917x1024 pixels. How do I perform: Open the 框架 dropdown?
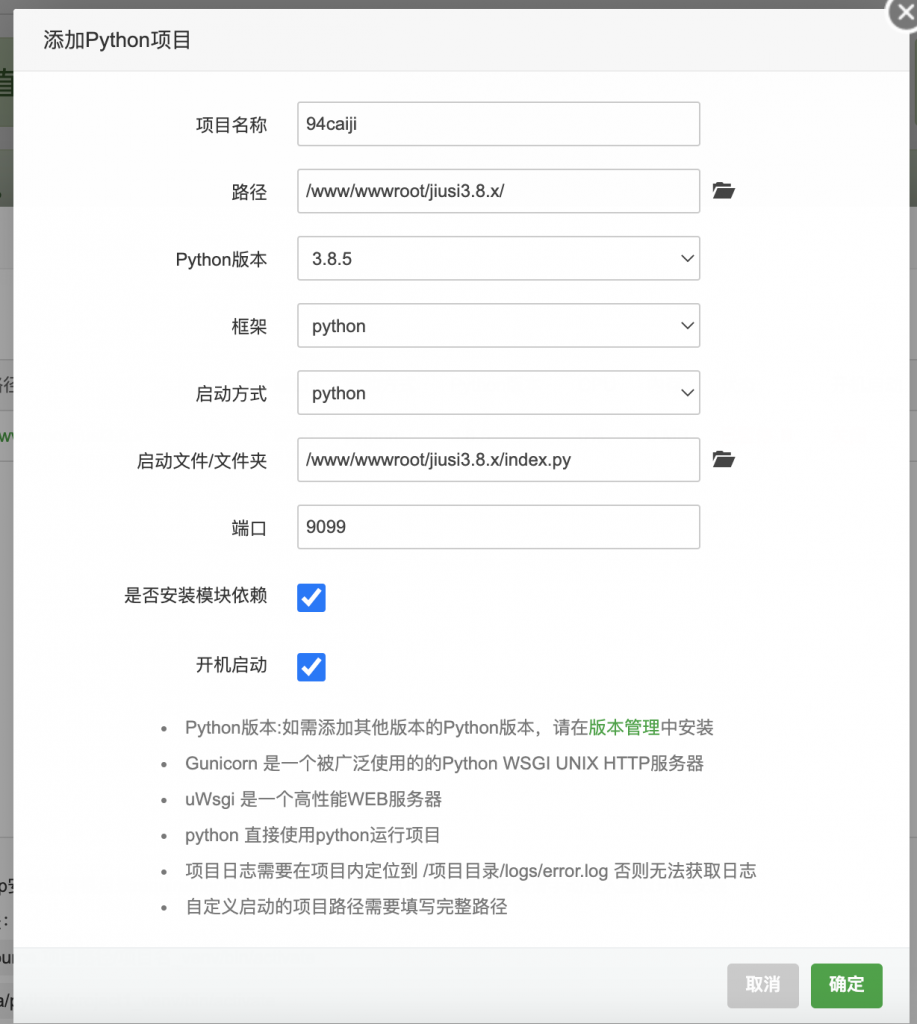click(498, 325)
